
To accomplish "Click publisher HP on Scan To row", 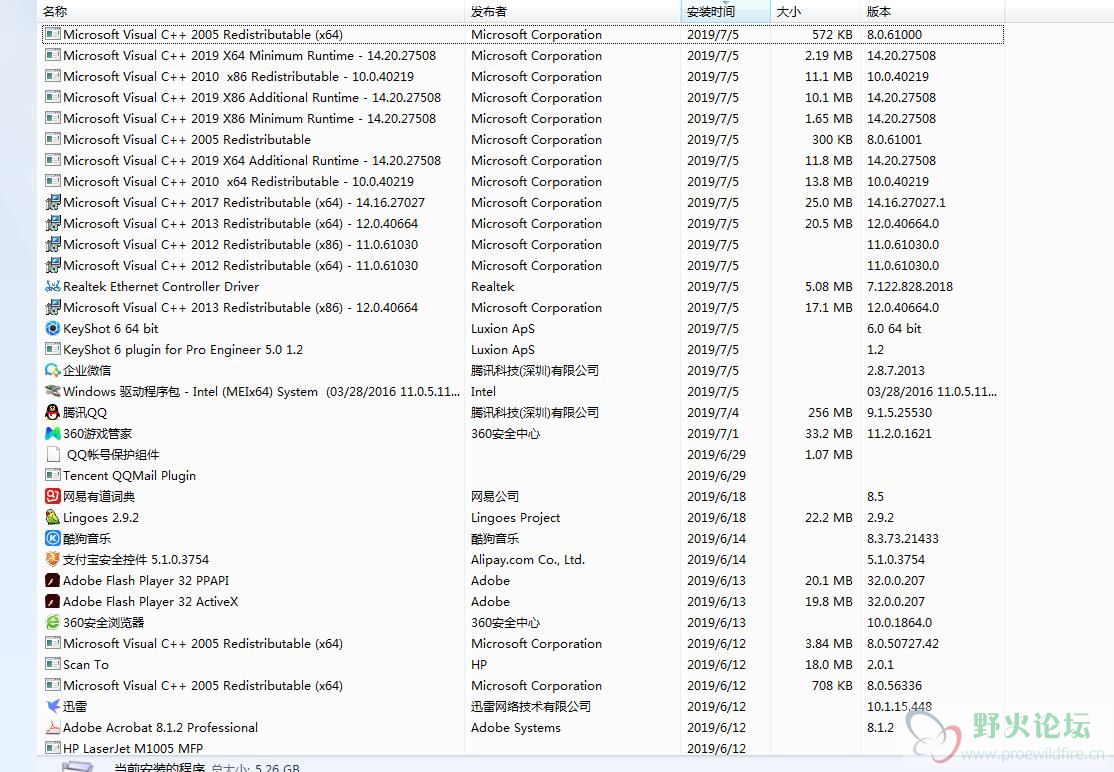I will tap(479, 664).
